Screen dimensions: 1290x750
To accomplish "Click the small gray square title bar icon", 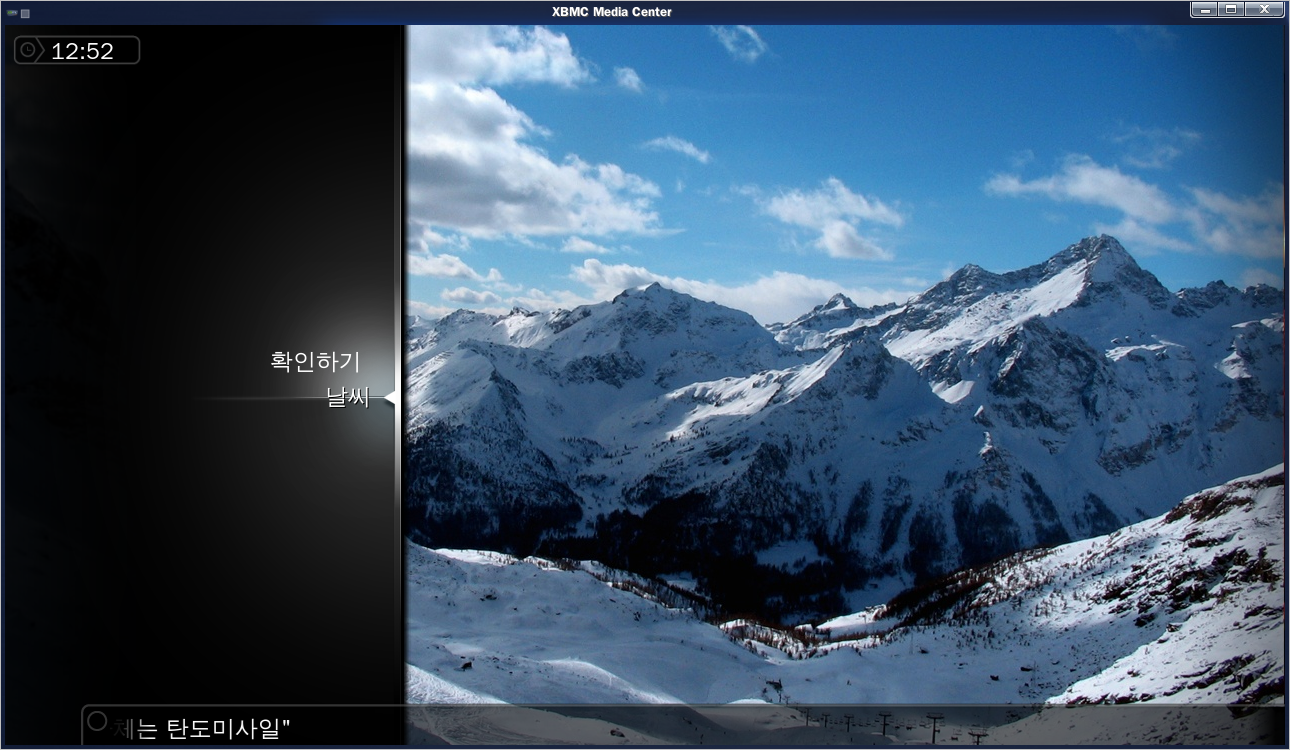I will coord(25,13).
